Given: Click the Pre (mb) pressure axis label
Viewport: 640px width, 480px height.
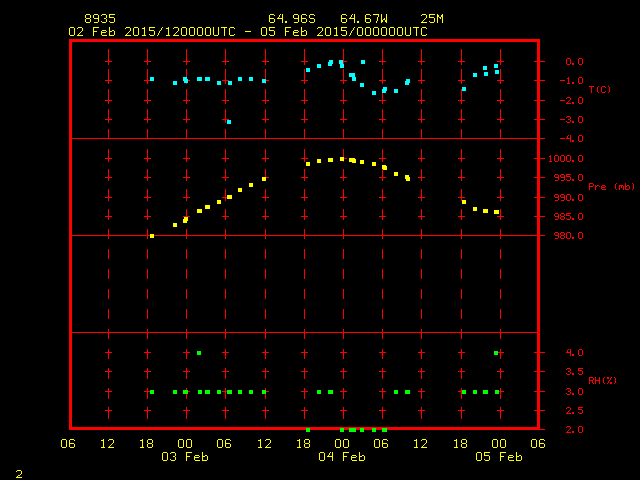Looking at the screenshot, I should coord(611,187).
